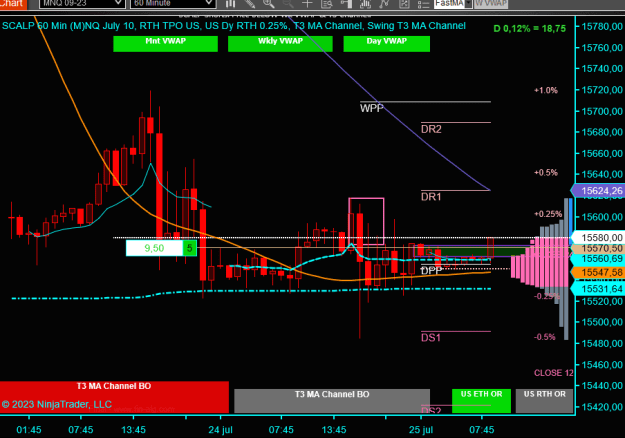Select the DS1 support level label
Viewport: 625px width, 438px height.
point(431,338)
